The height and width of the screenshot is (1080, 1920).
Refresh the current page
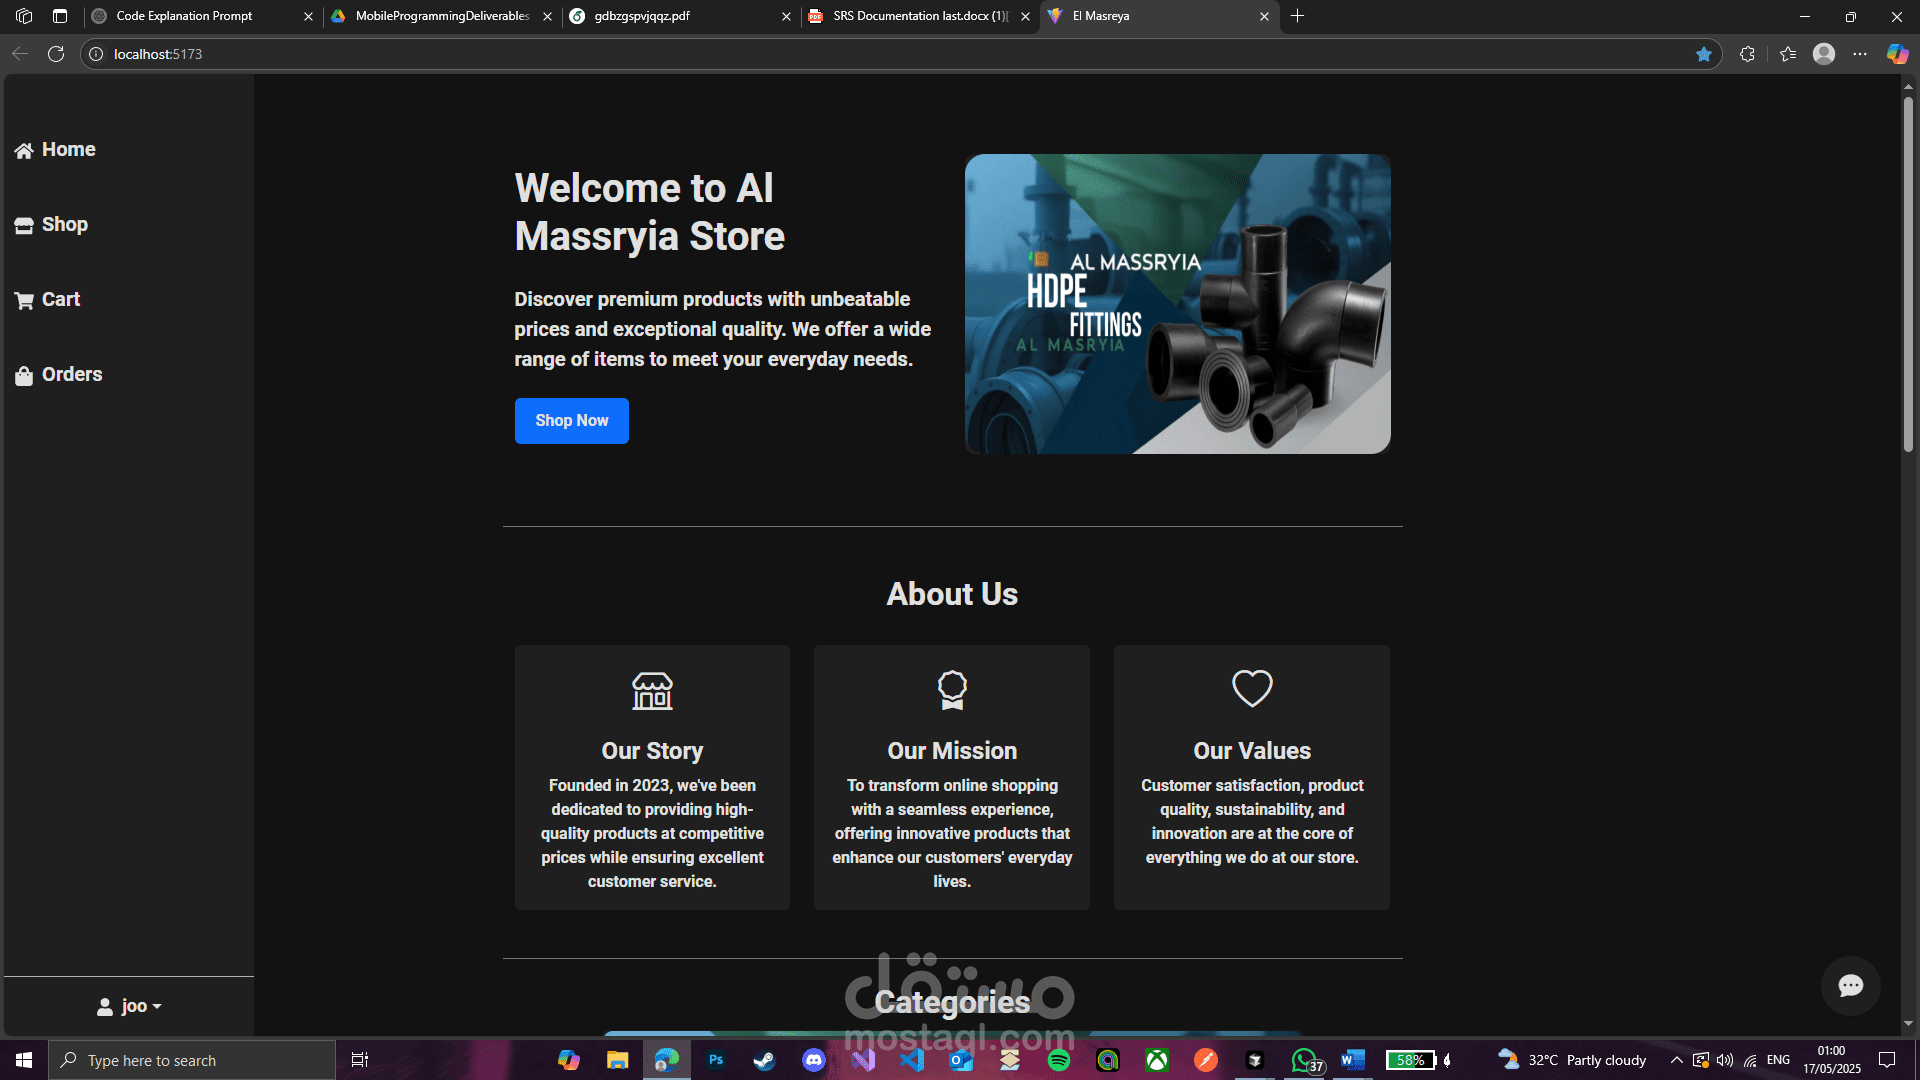click(56, 54)
